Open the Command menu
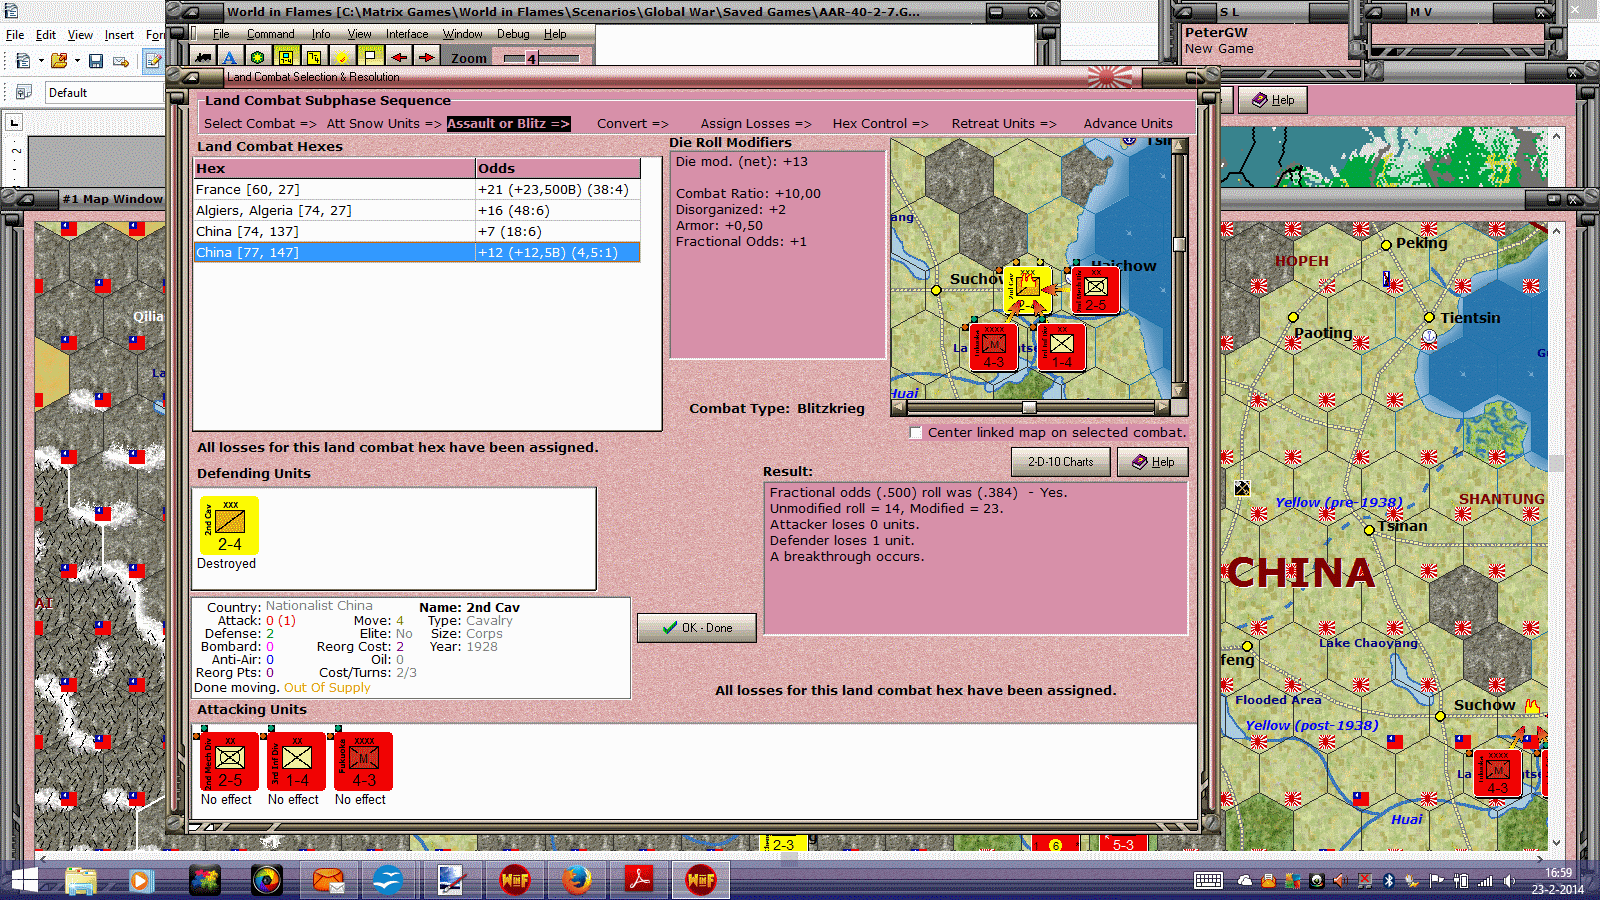1600x900 pixels. (270, 34)
